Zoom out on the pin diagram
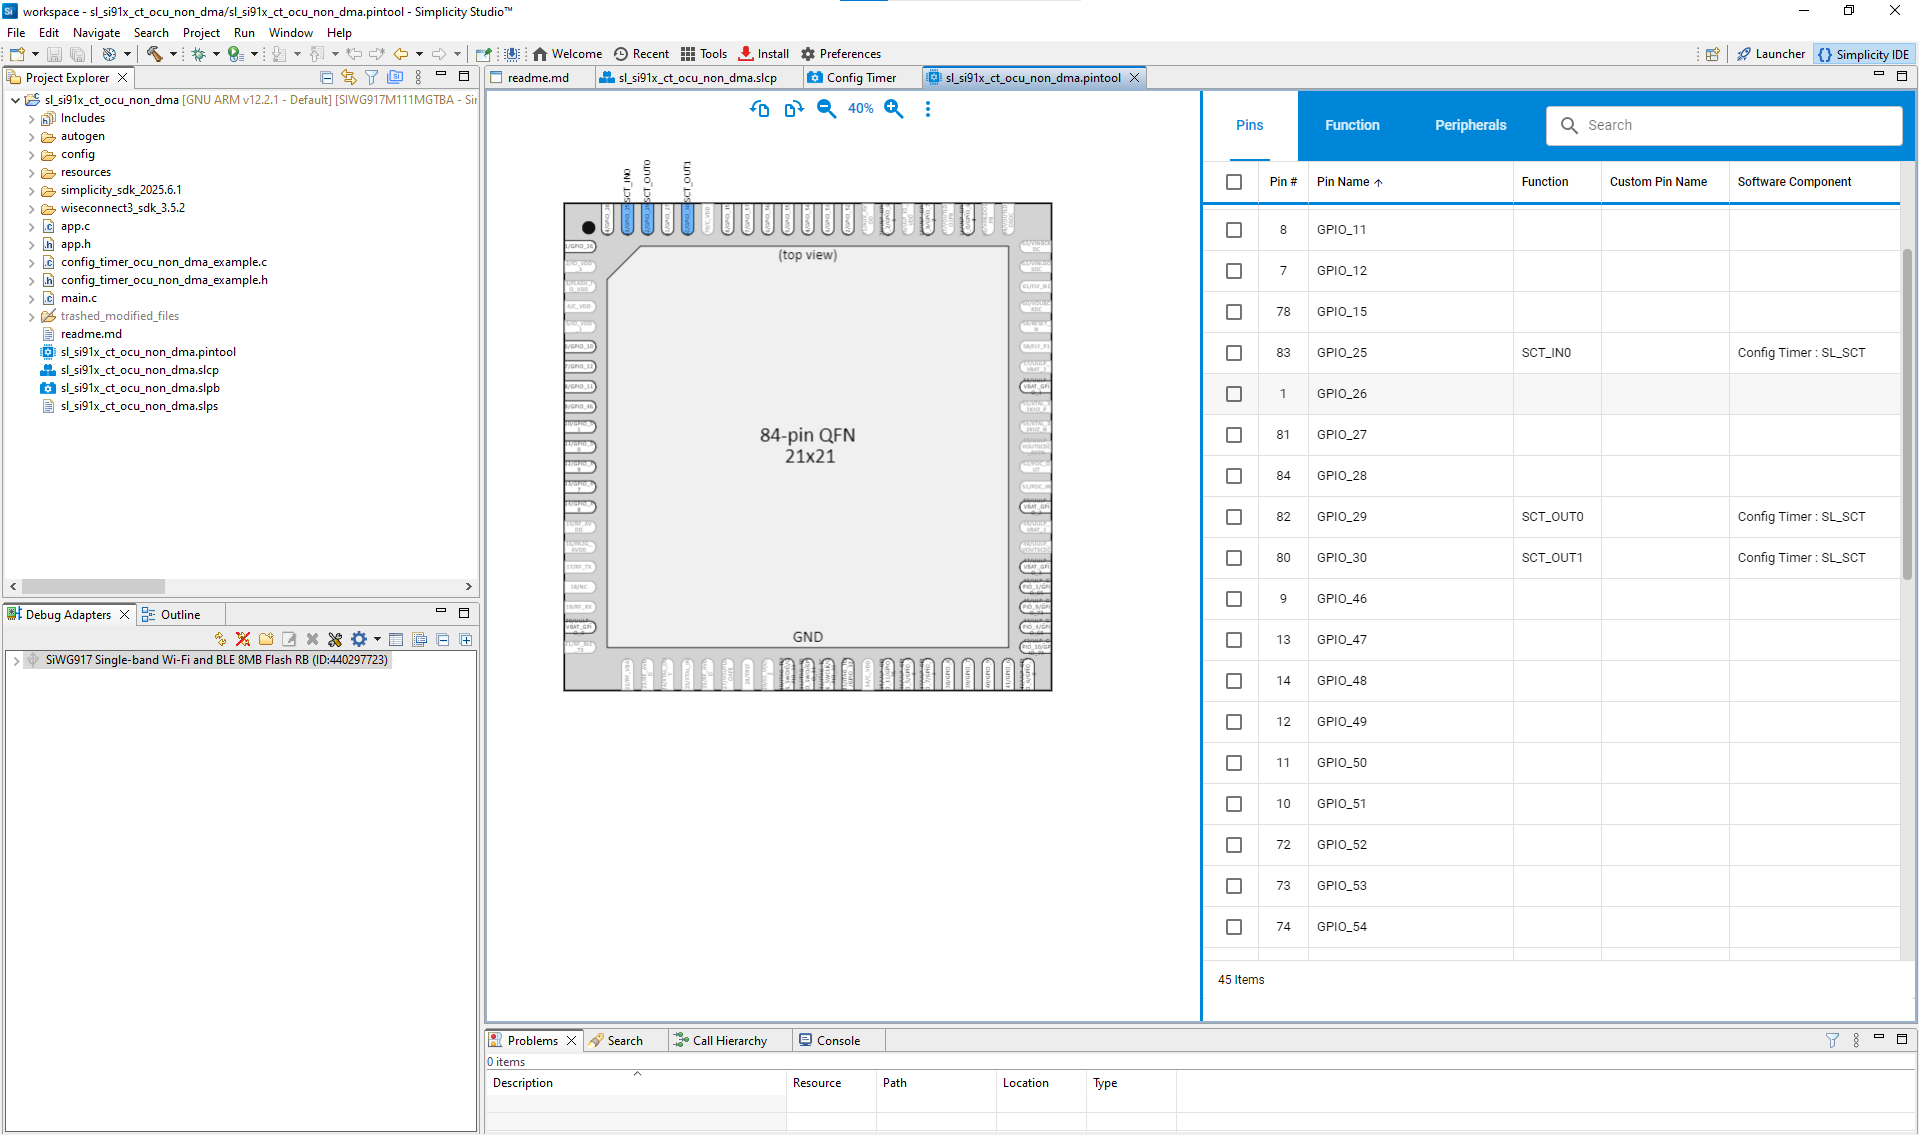1919x1135 pixels. (826, 109)
